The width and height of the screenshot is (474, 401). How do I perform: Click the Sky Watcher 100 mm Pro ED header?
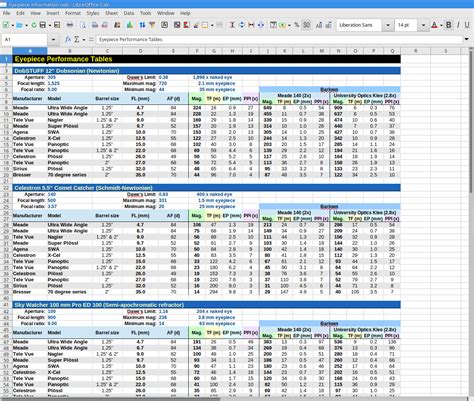[x=206, y=305]
